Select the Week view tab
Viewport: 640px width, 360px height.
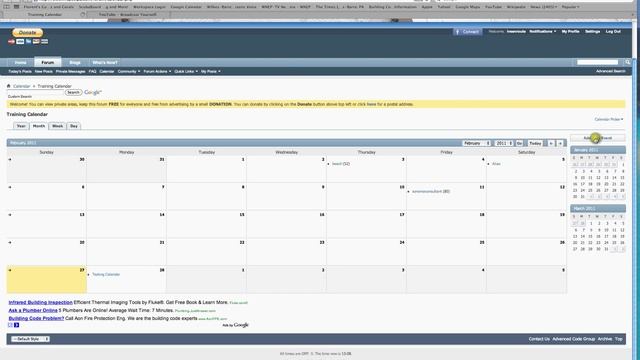click(58, 126)
